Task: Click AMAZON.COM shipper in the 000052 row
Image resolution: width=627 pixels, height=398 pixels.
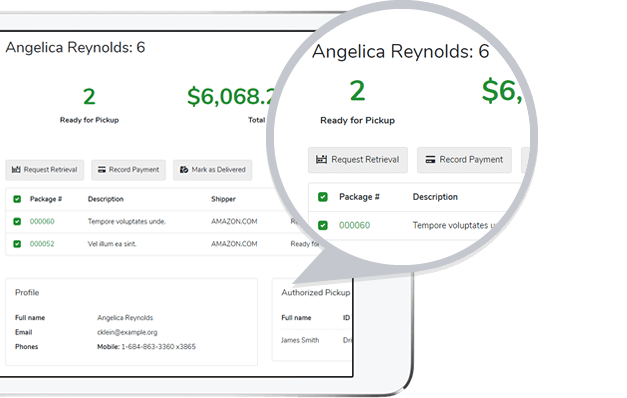Action: [234, 244]
